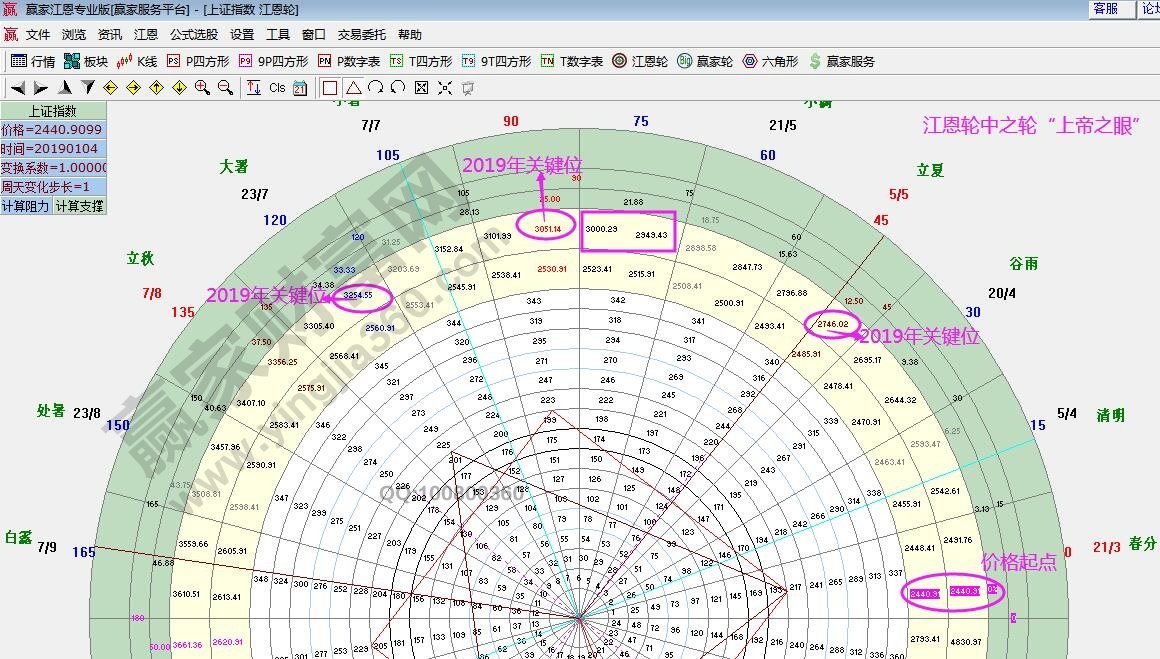Click the 计算支撑 support button
Screen dimensions: 1160x659
point(80,206)
